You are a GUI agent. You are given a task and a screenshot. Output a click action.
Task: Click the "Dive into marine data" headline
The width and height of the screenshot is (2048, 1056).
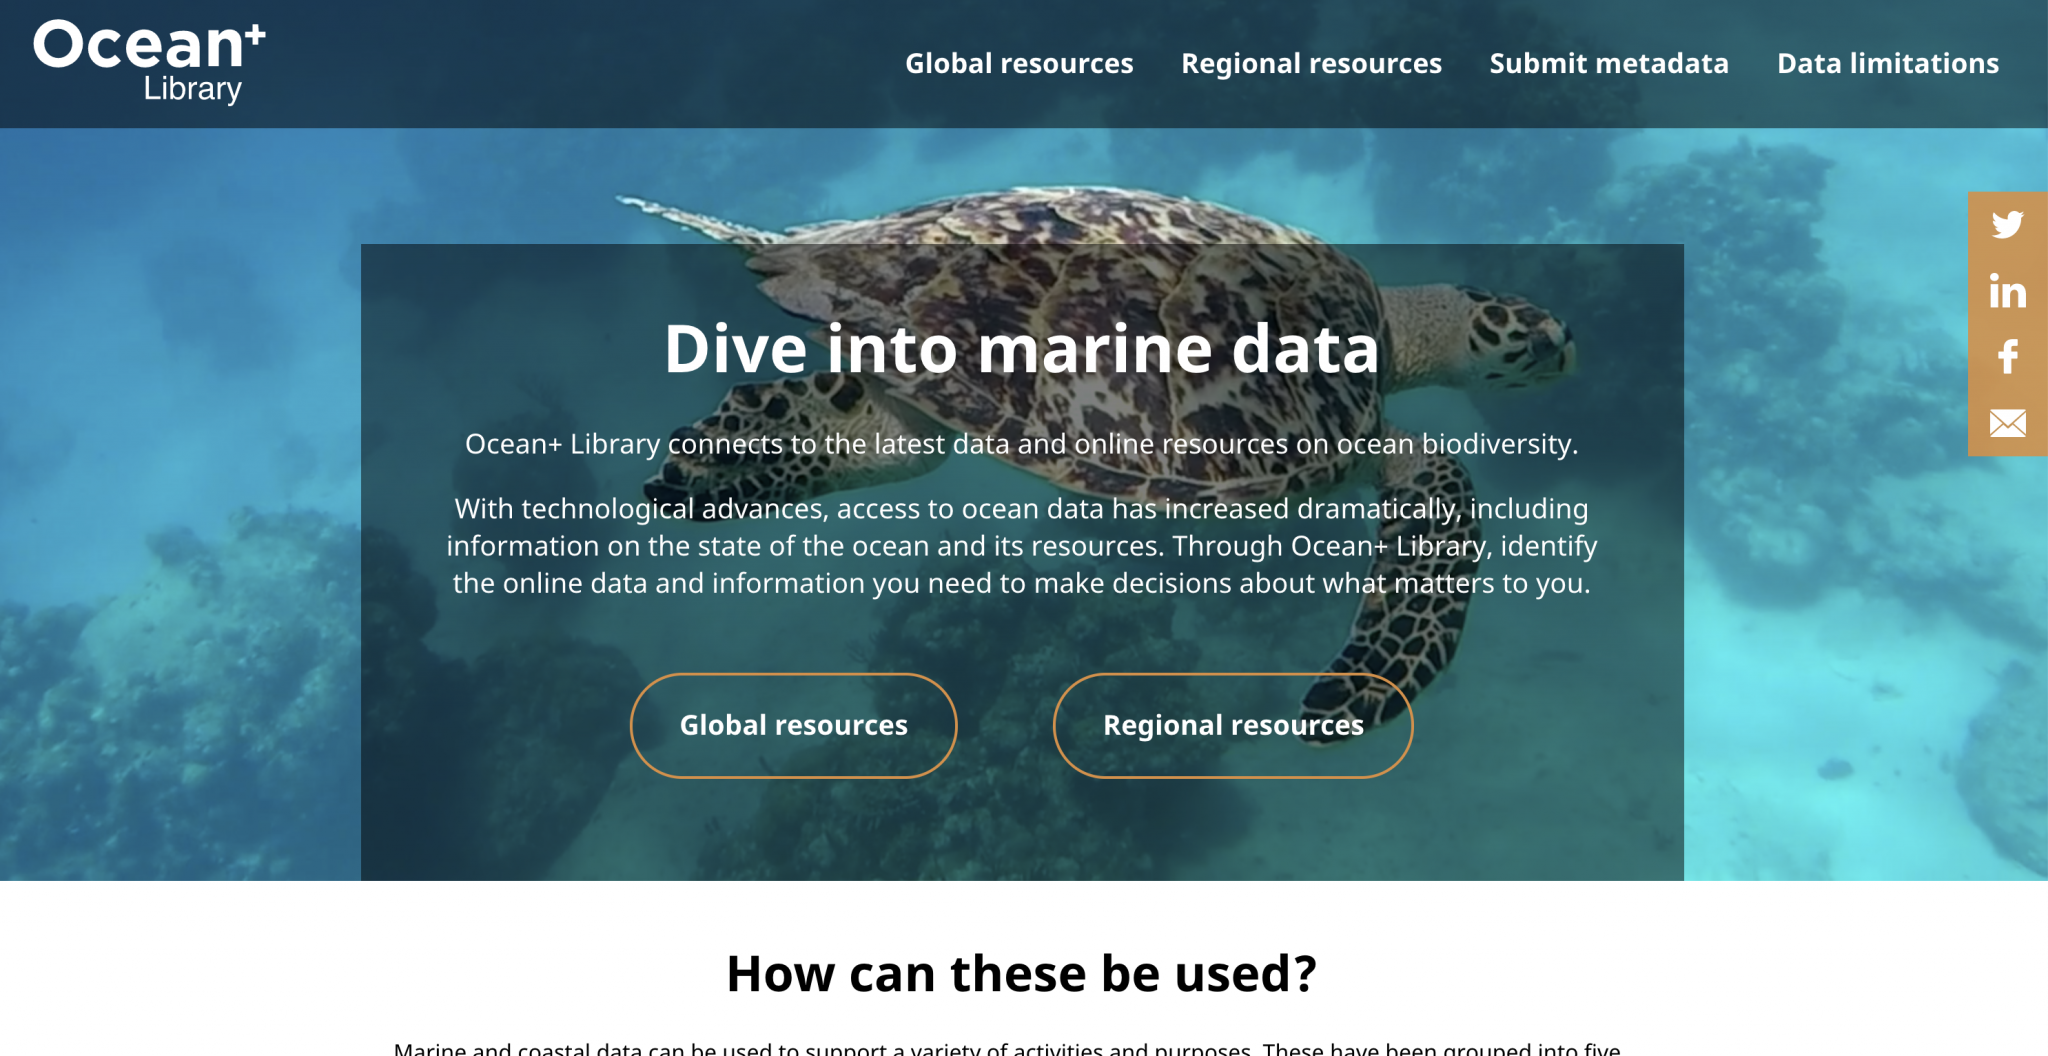(x=1021, y=349)
